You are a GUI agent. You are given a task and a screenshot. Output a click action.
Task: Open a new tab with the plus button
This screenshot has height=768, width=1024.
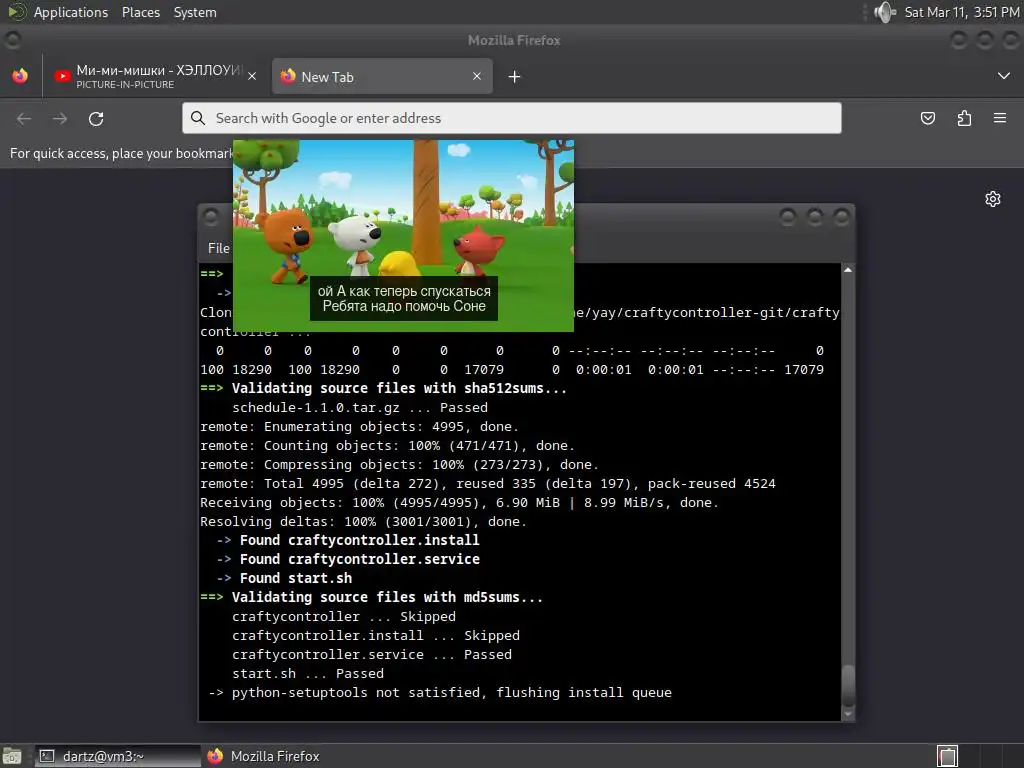click(x=515, y=77)
